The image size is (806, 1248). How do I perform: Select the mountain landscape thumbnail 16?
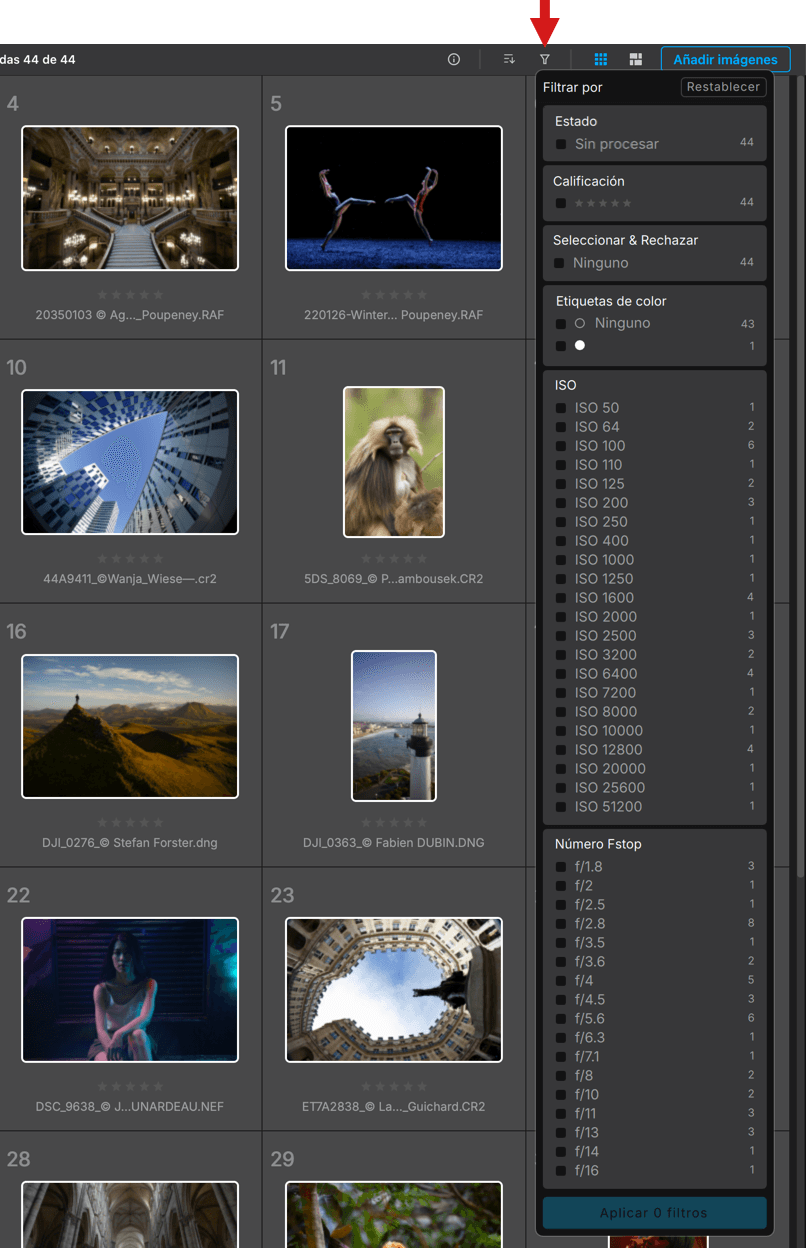tap(130, 726)
